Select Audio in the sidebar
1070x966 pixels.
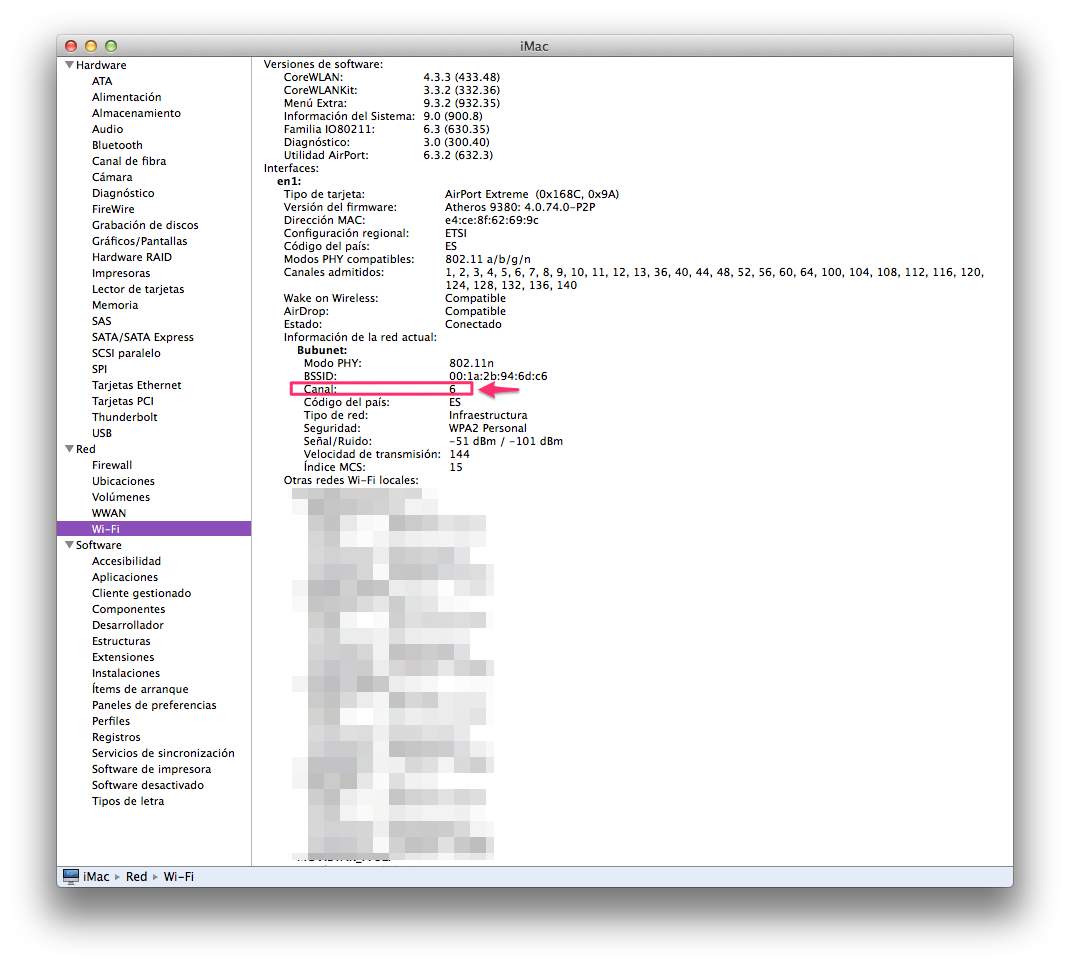[107, 129]
